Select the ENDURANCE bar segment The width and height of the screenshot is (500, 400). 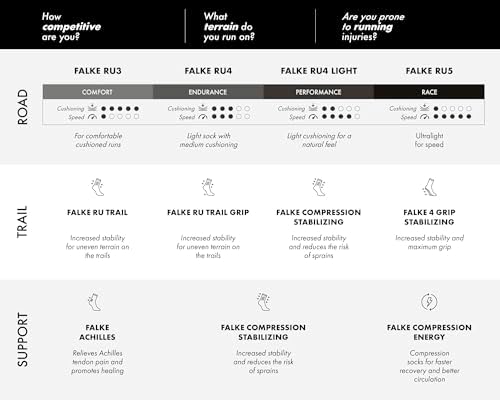tap(208, 92)
